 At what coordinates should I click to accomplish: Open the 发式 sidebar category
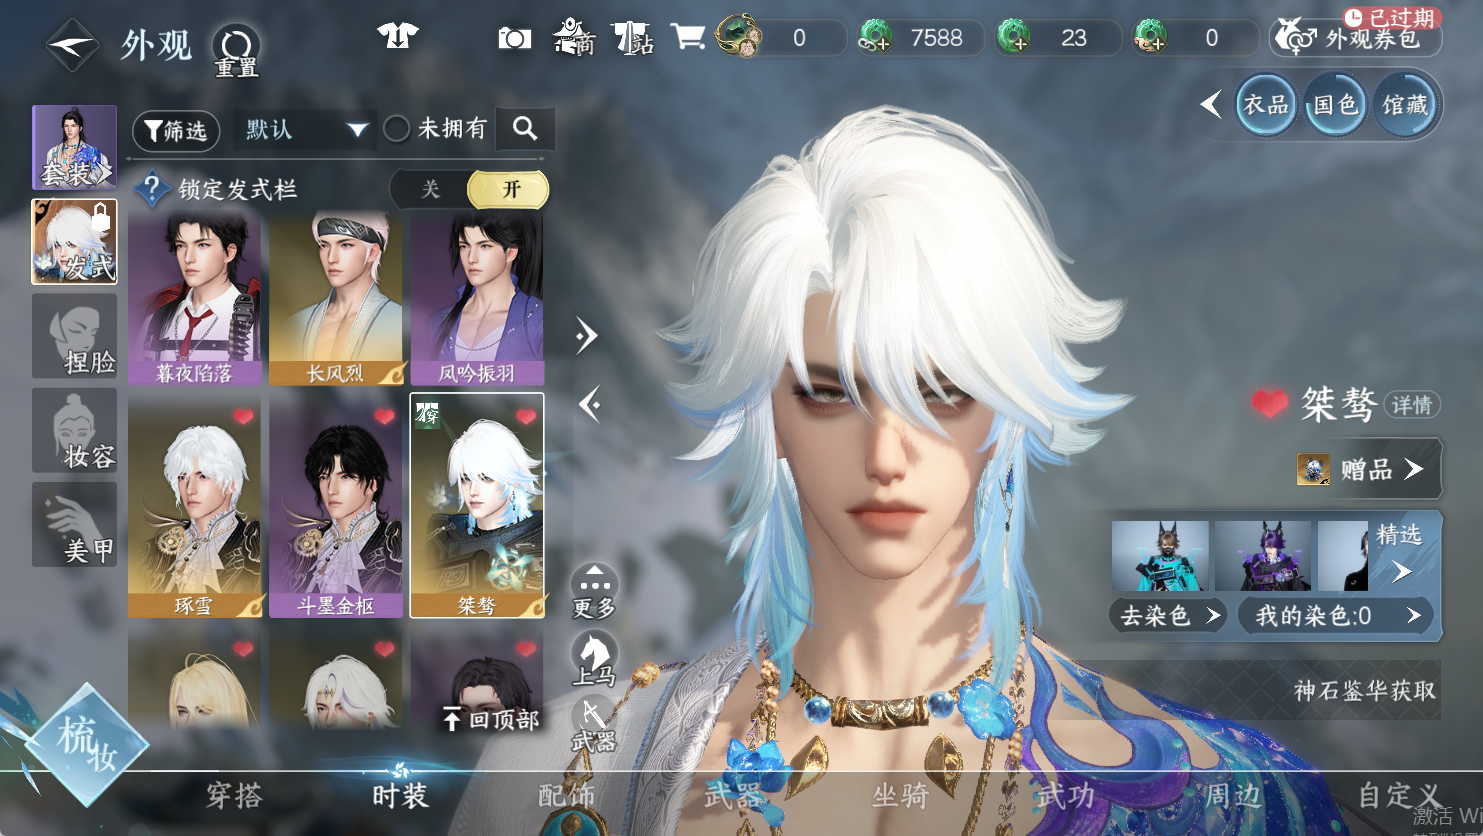click(75, 242)
